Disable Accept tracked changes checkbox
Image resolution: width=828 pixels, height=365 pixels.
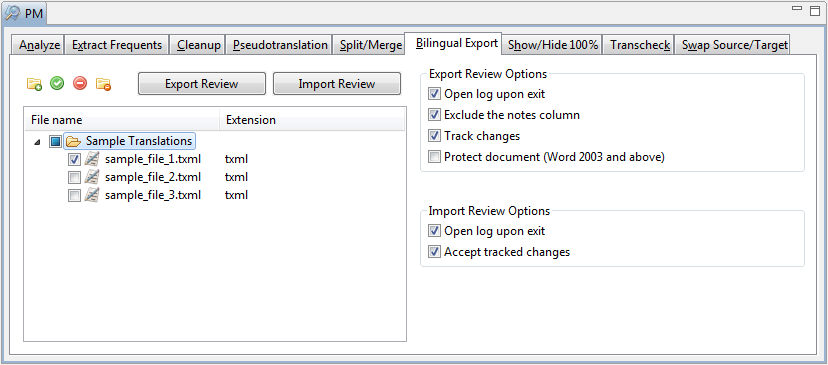(x=434, y=252)
